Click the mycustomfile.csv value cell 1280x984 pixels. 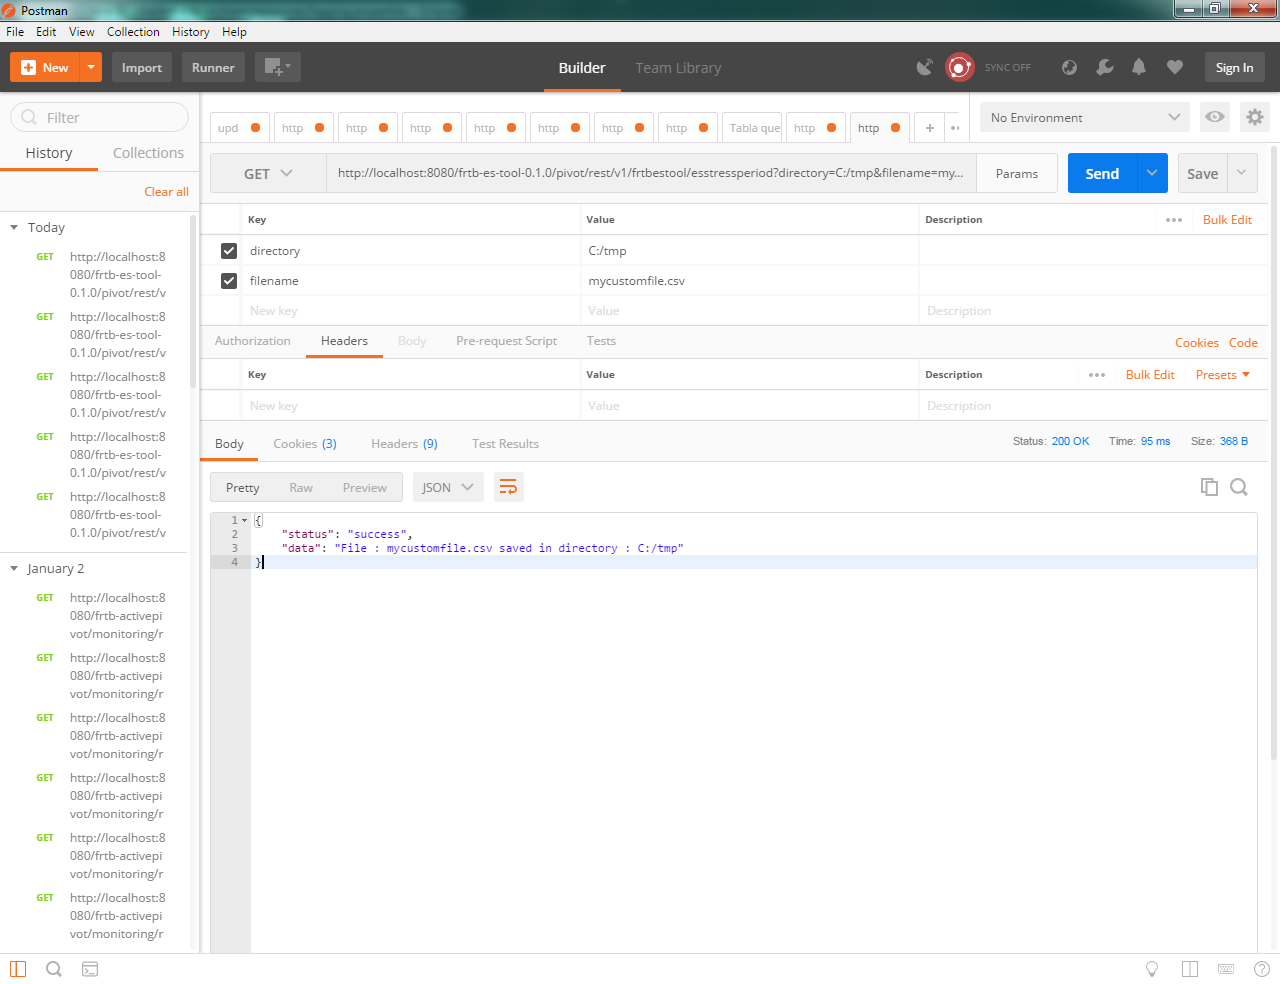point(750,281)
